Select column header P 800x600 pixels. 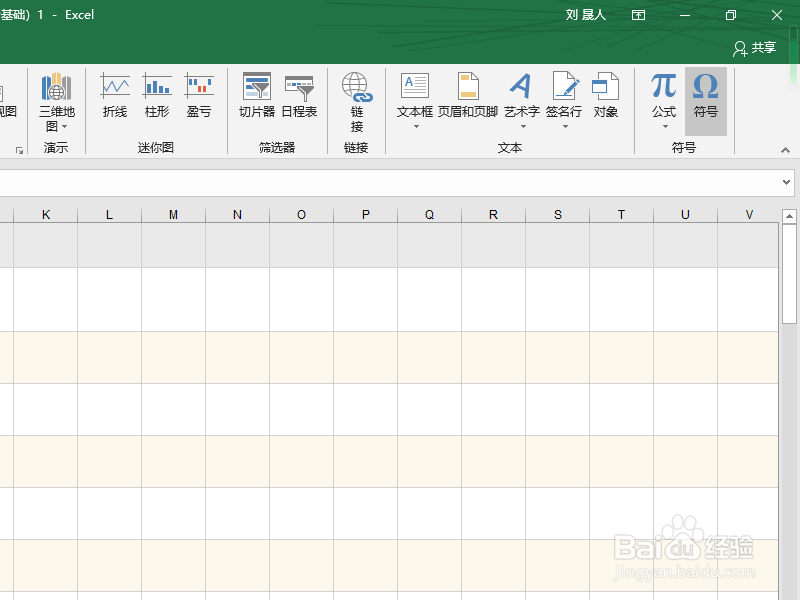365,214
